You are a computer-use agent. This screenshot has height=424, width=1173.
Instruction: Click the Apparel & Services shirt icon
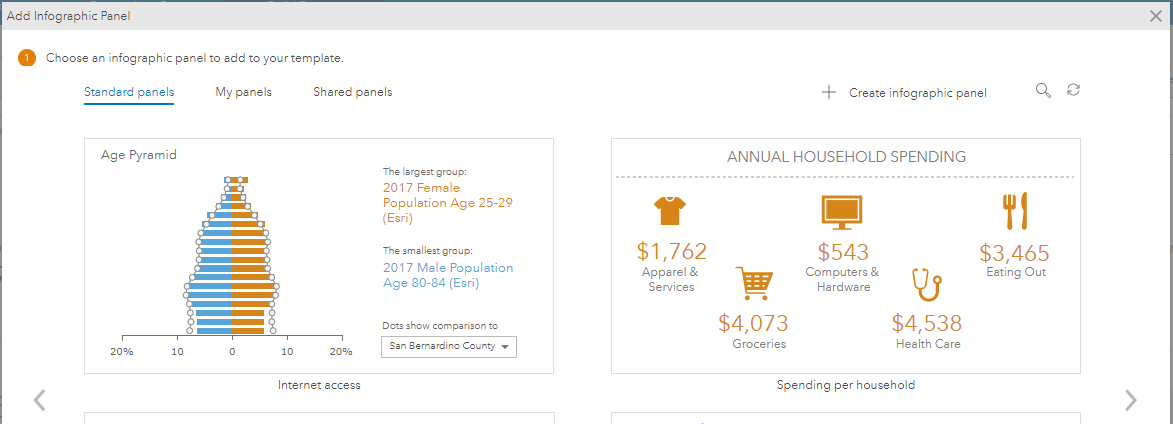tap(670, 211)
